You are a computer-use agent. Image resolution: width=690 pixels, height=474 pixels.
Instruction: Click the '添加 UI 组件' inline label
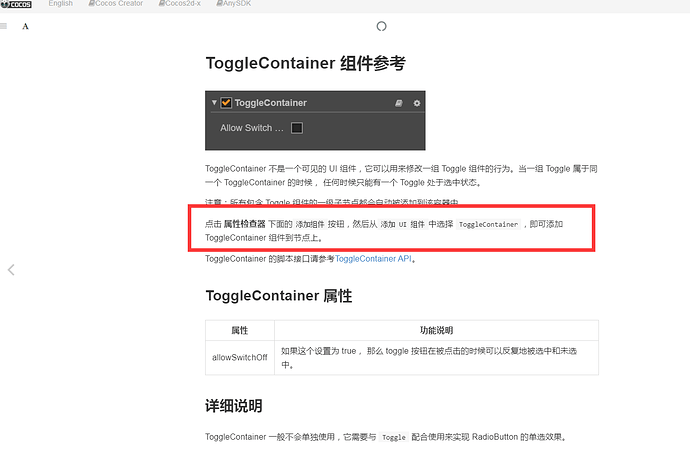click(x=403, y=224)
